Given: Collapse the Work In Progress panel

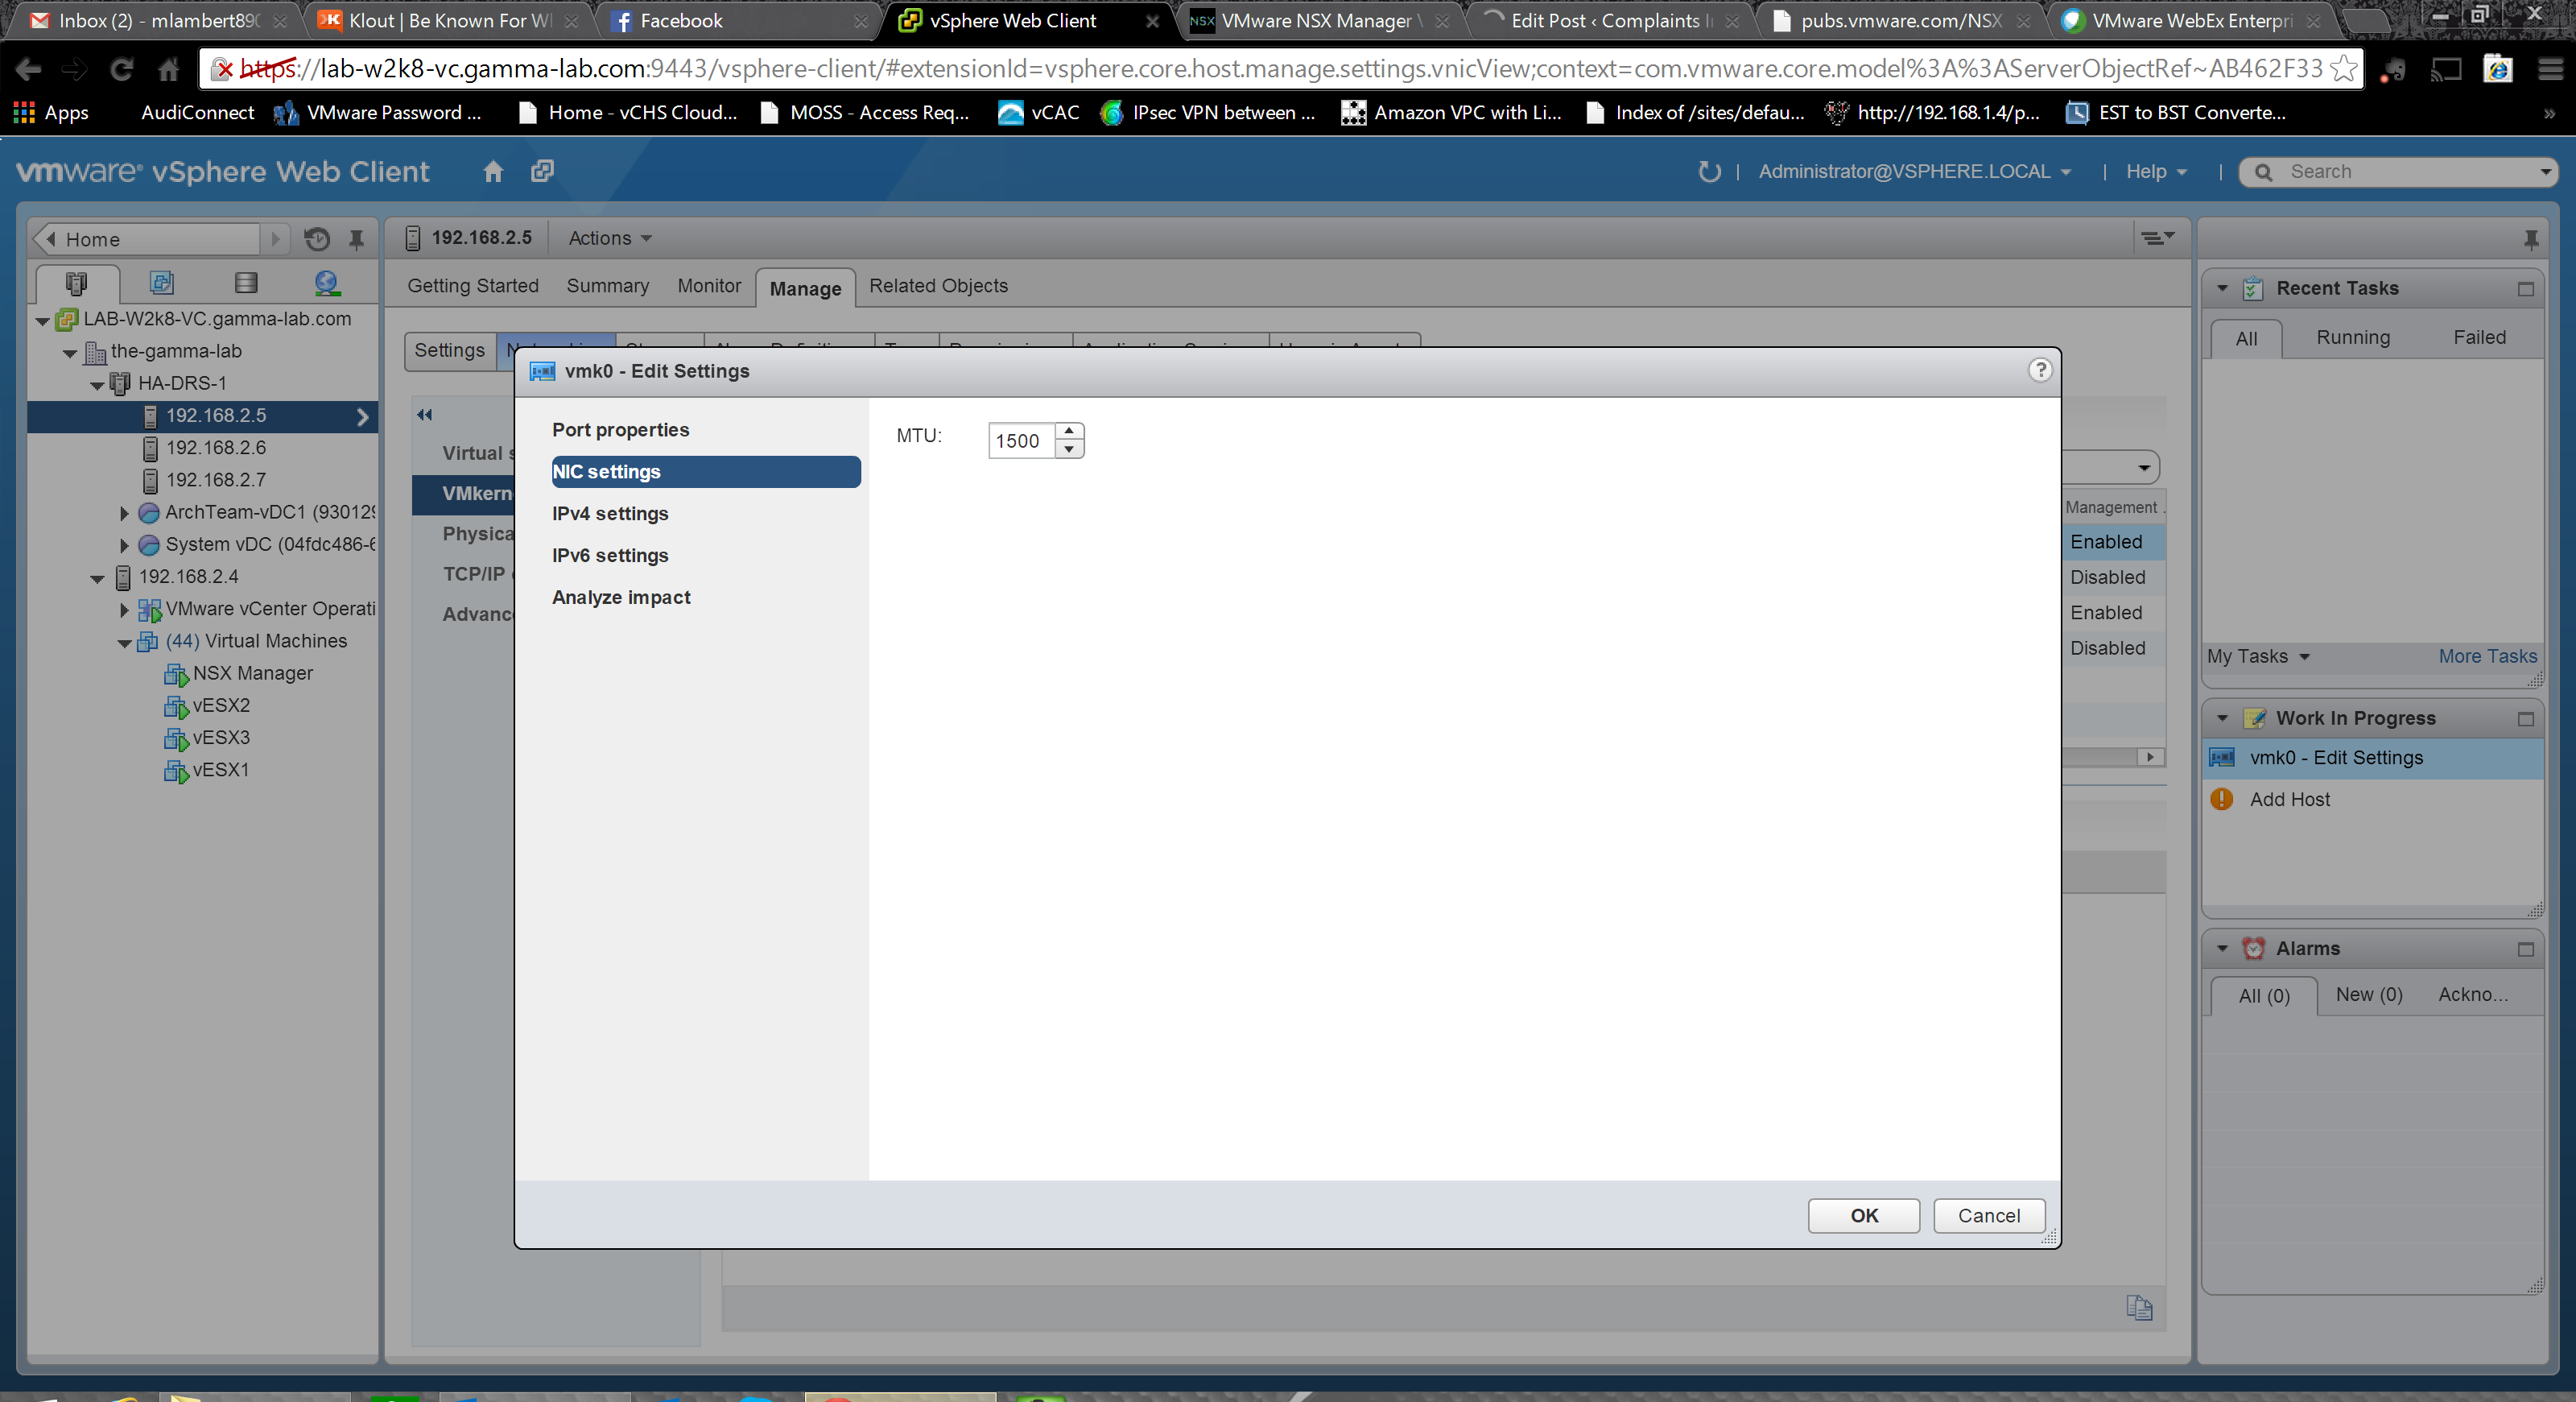Looking at the screenshot, I should [2222, 718].
